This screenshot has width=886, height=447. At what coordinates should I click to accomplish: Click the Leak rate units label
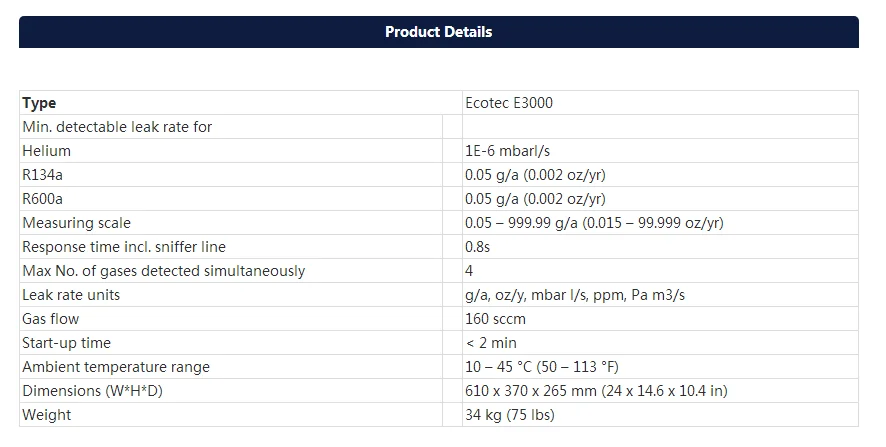tap(71, 295)
